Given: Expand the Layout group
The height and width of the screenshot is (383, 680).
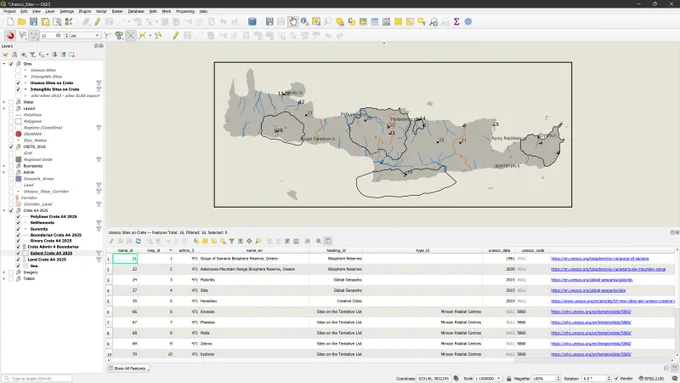Looking at the screenshot, I should [4, 108].
